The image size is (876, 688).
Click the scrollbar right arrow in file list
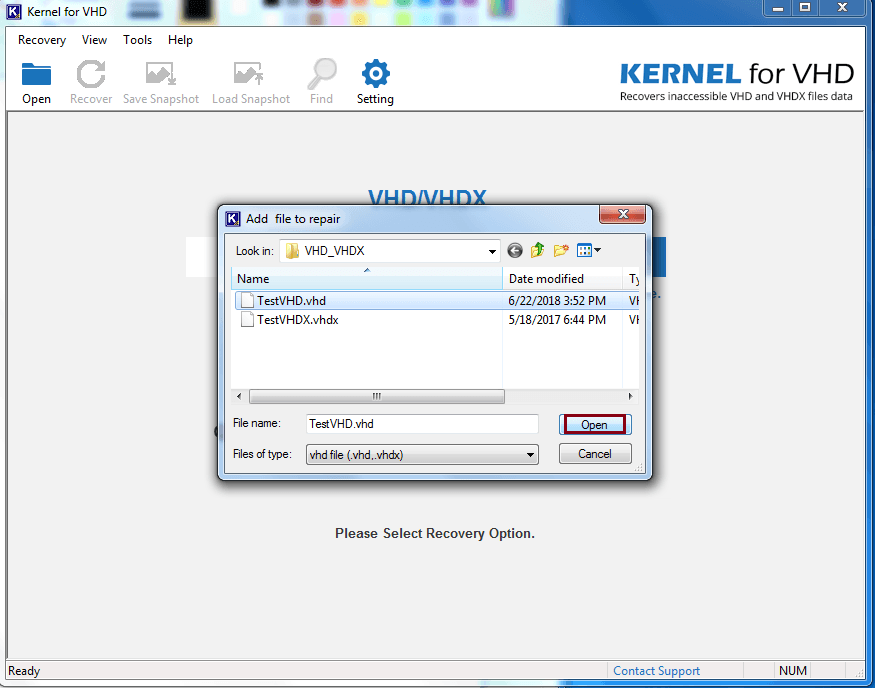click(631, 397)
